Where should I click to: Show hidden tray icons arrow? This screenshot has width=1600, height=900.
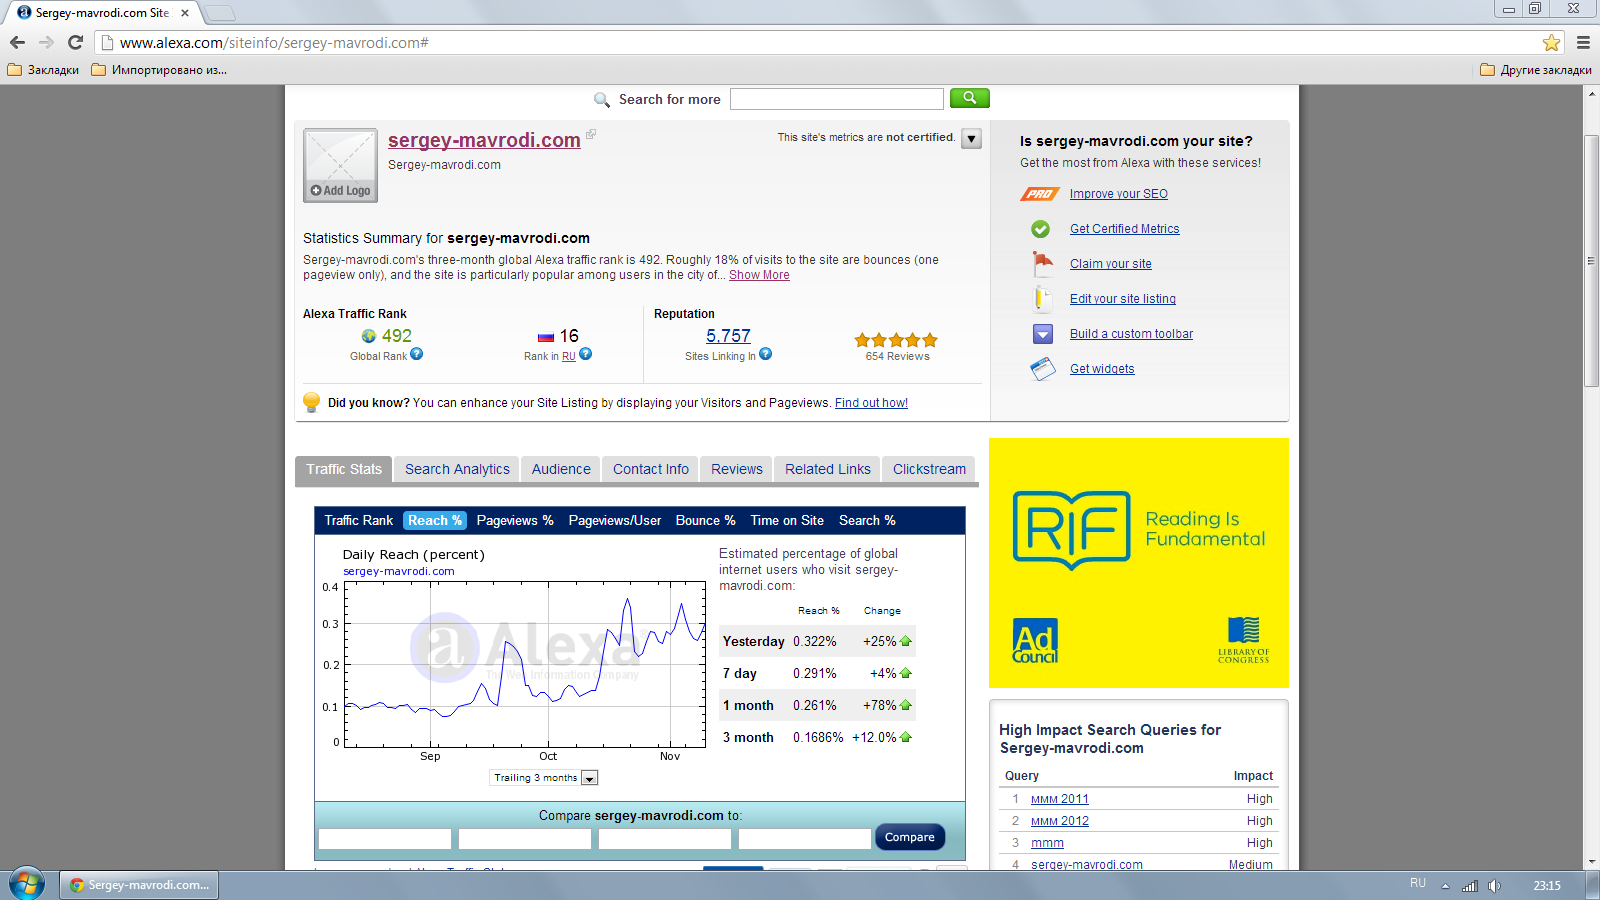tap(1445, 886)
